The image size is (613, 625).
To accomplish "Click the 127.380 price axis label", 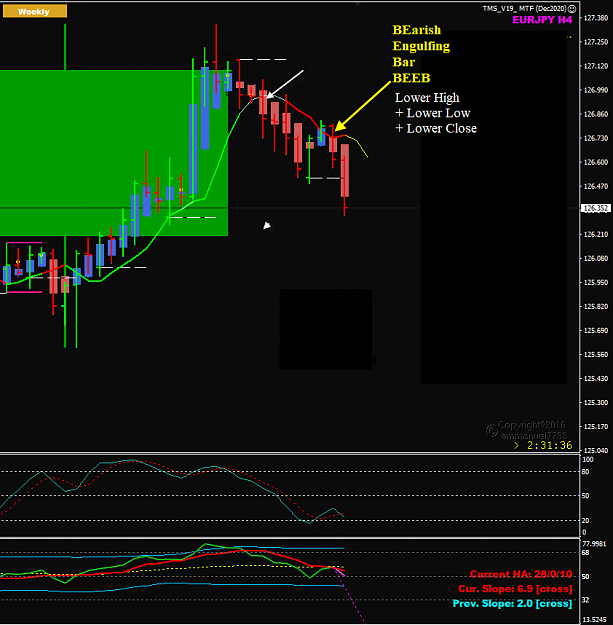I will [x=596, y=18].
